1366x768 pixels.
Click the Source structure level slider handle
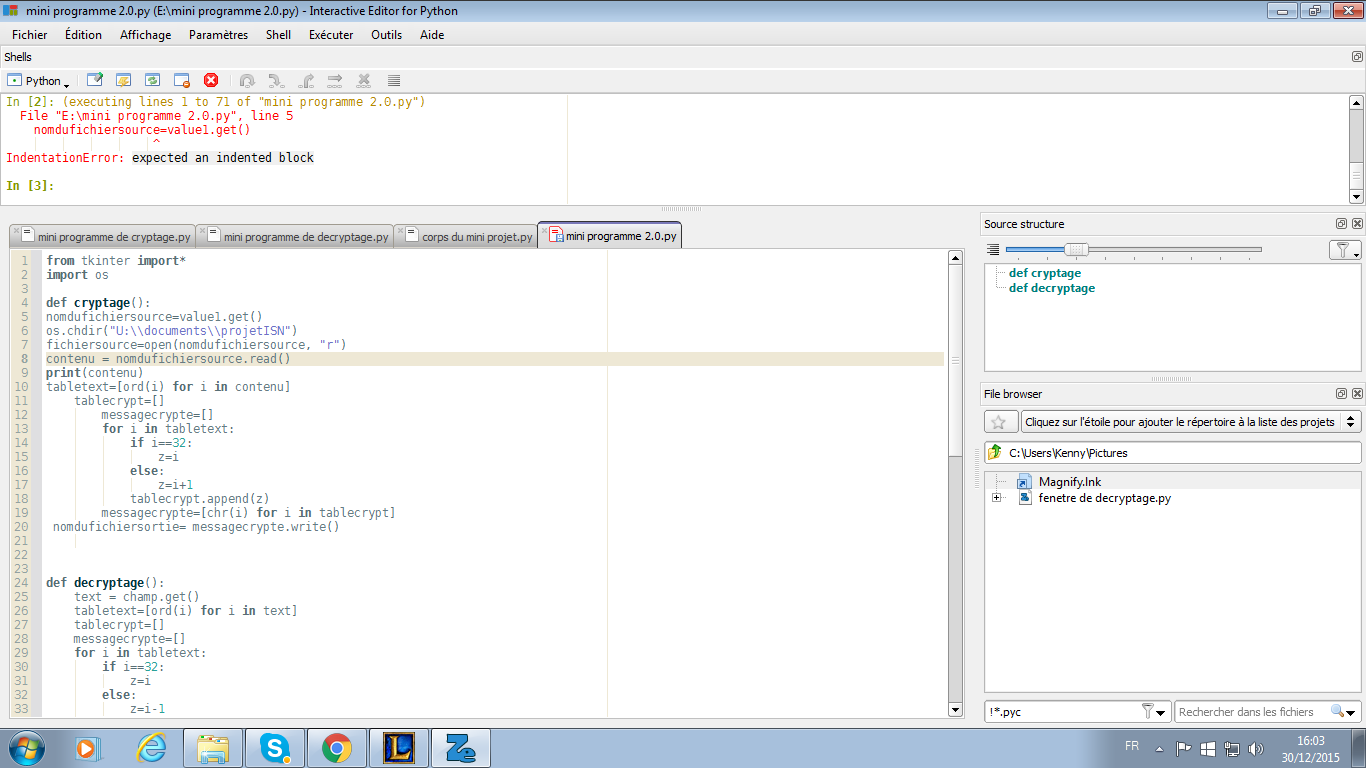[1076, 250]
